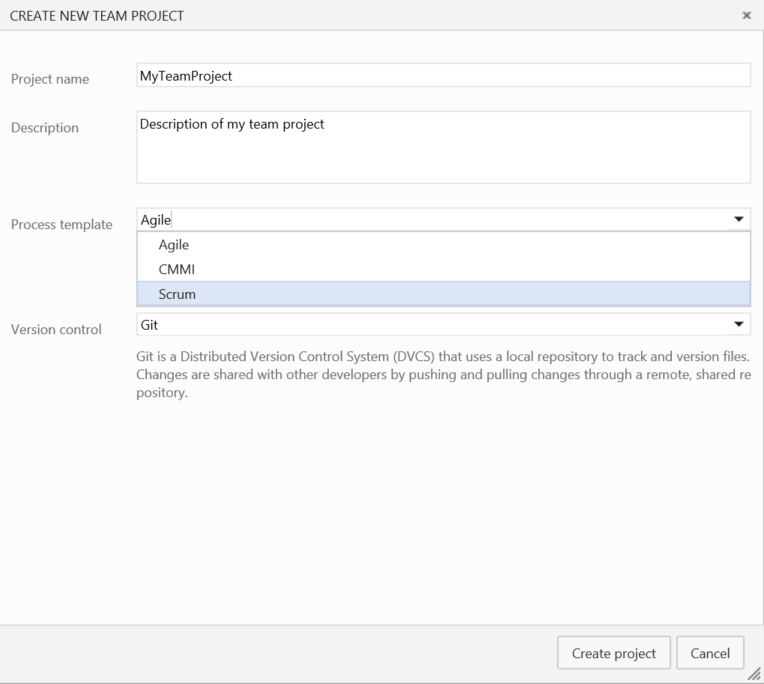Viewport: 764px width, 684px height.
Task: Click the Project name input field
Action: [x=443, y=76]
